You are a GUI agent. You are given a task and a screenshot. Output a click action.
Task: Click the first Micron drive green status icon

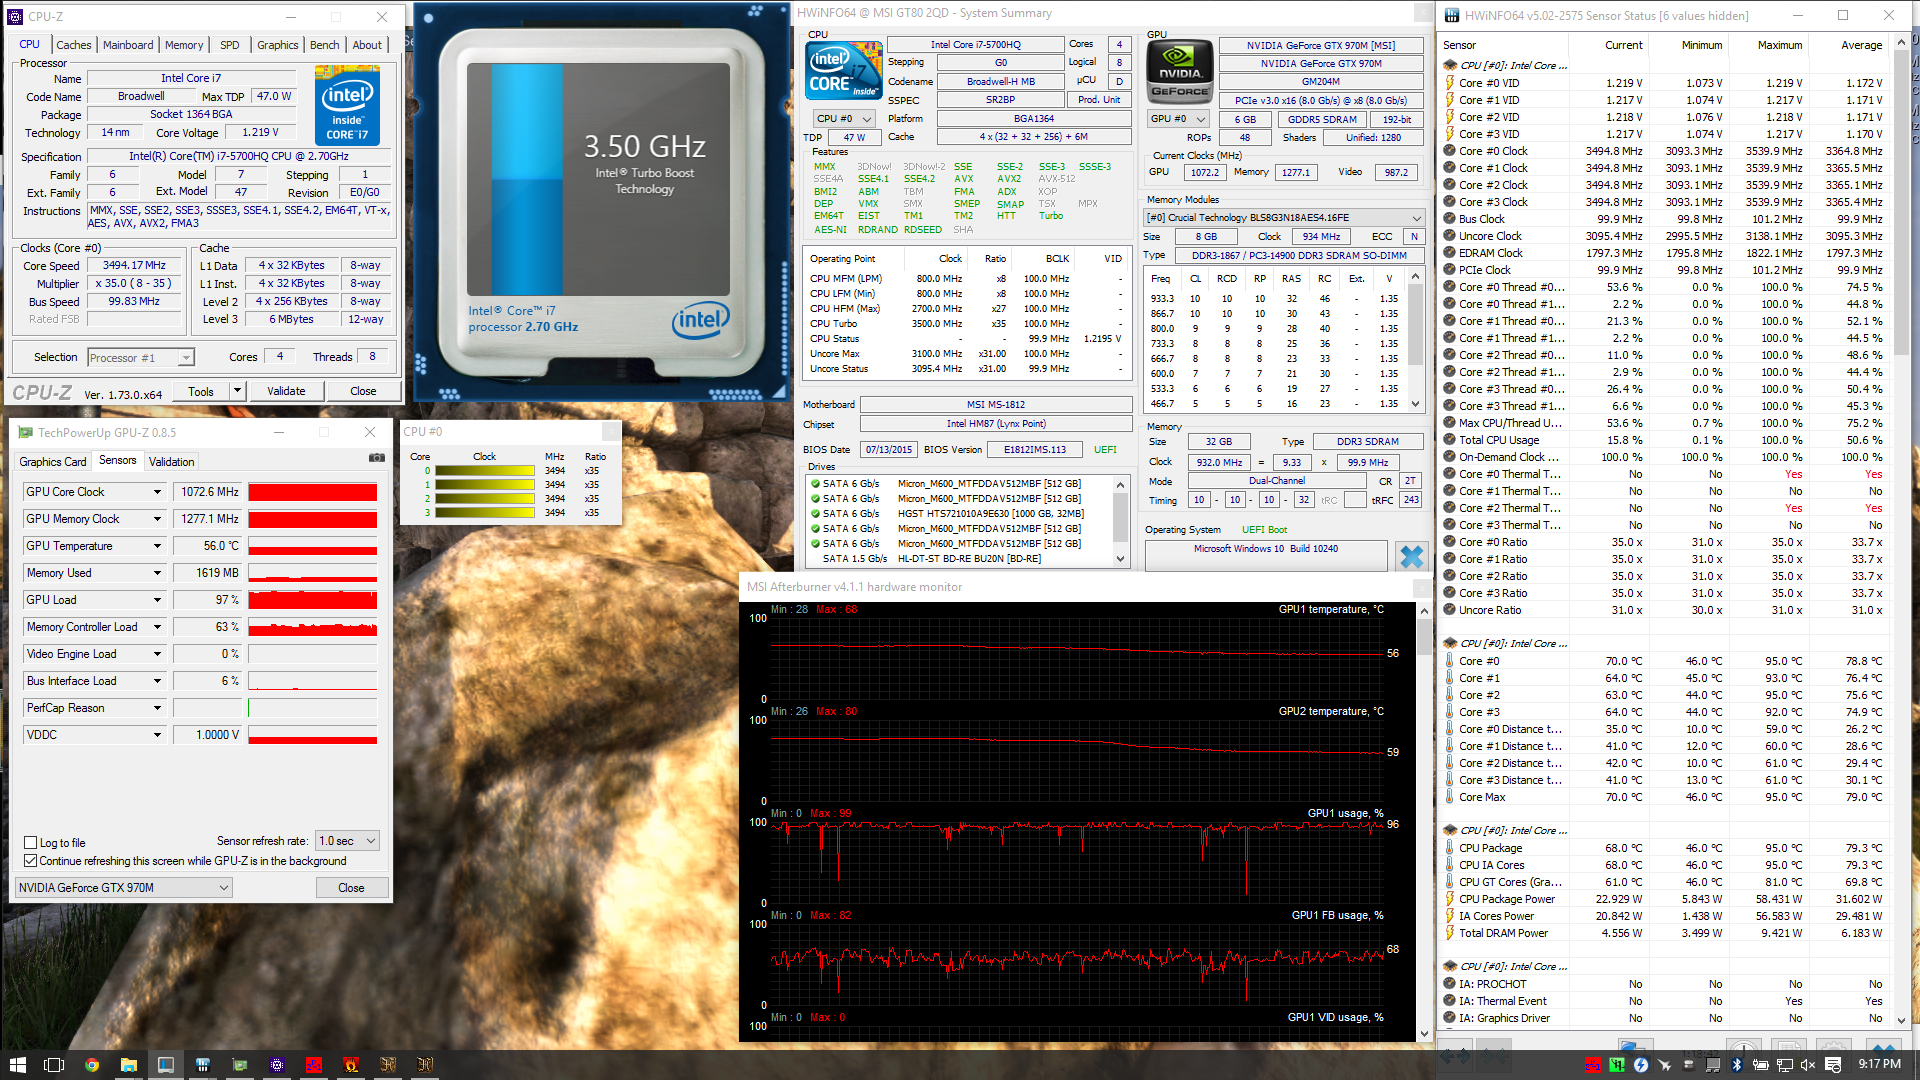click(x=815, y=483)
